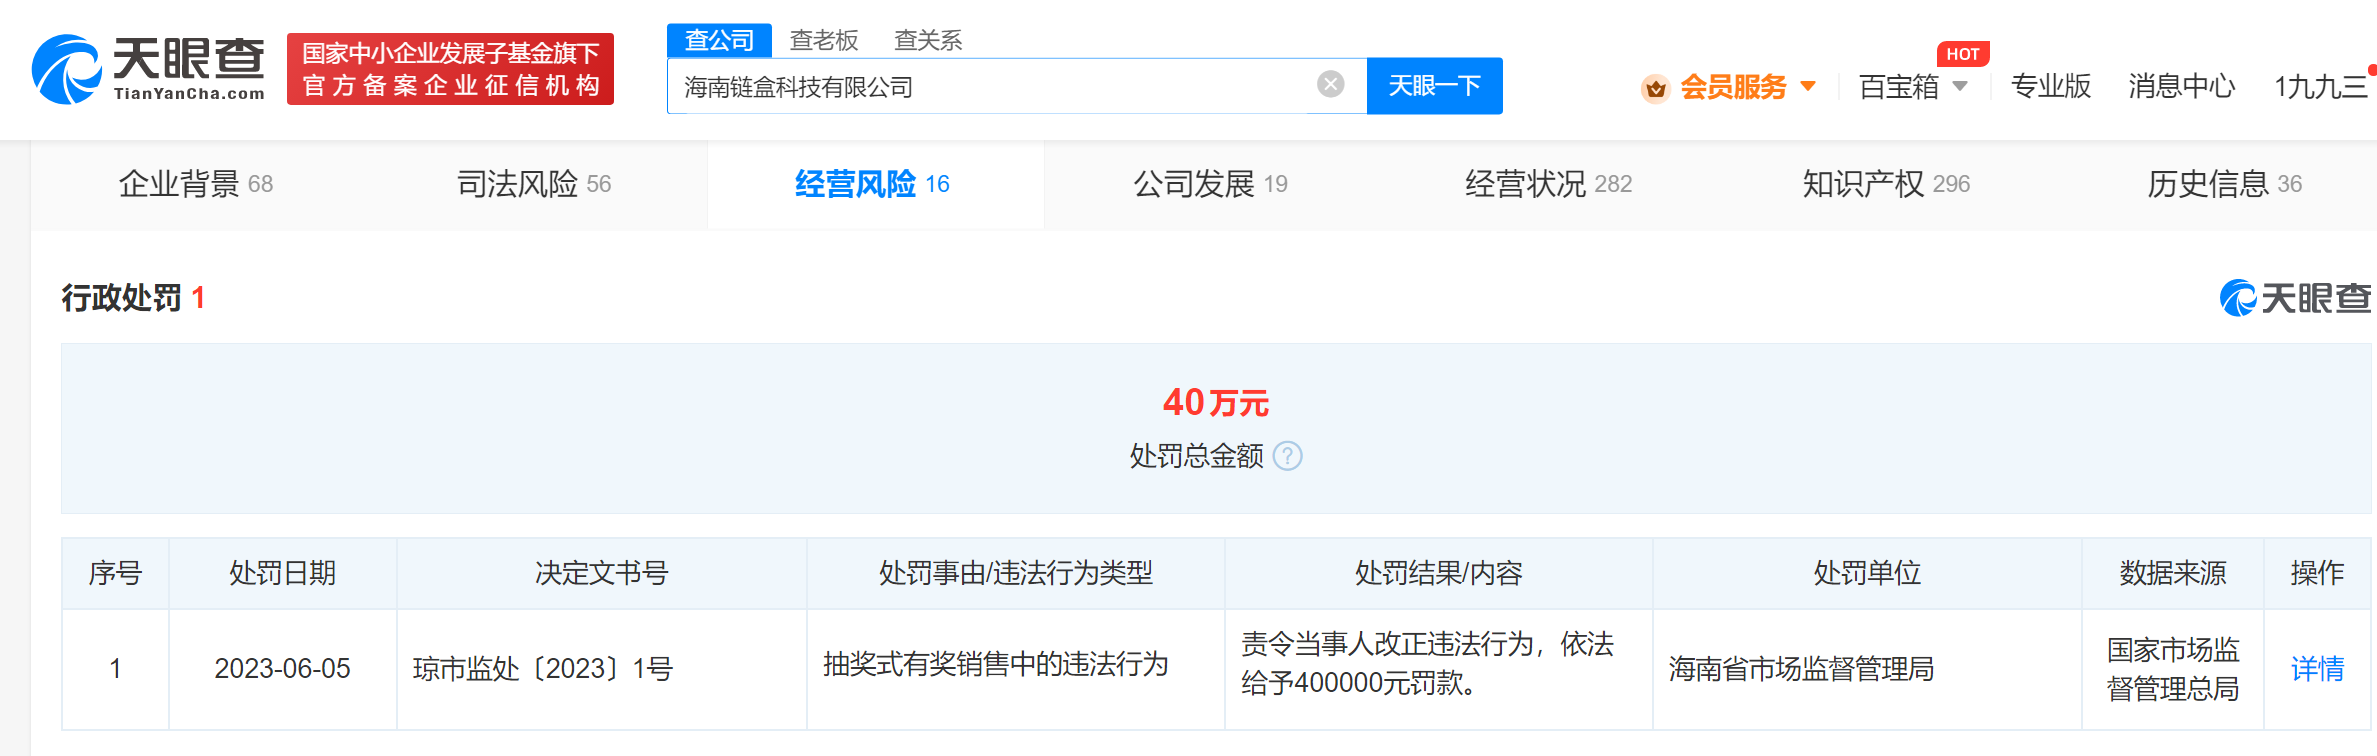Select the 查老板 search tab
2377x756 pixels.
coord(824,40)
